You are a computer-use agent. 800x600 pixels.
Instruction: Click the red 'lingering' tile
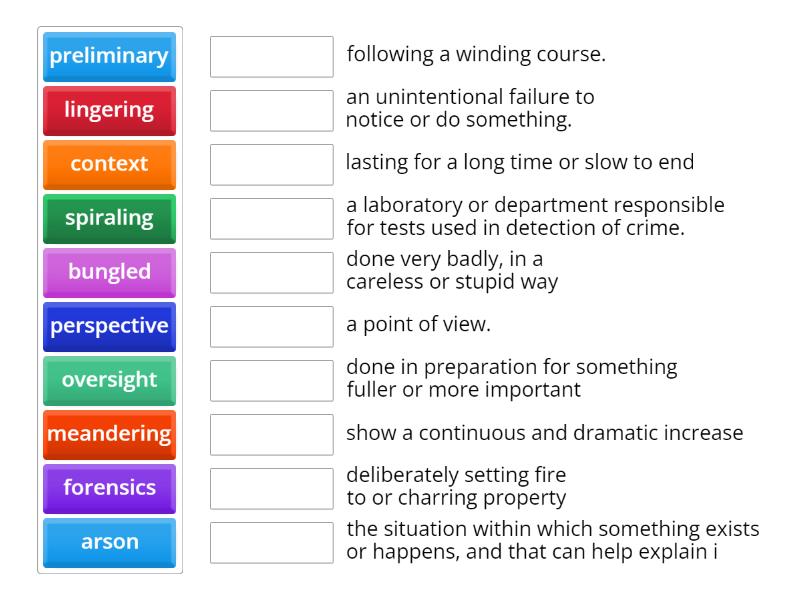coord(109,110)
